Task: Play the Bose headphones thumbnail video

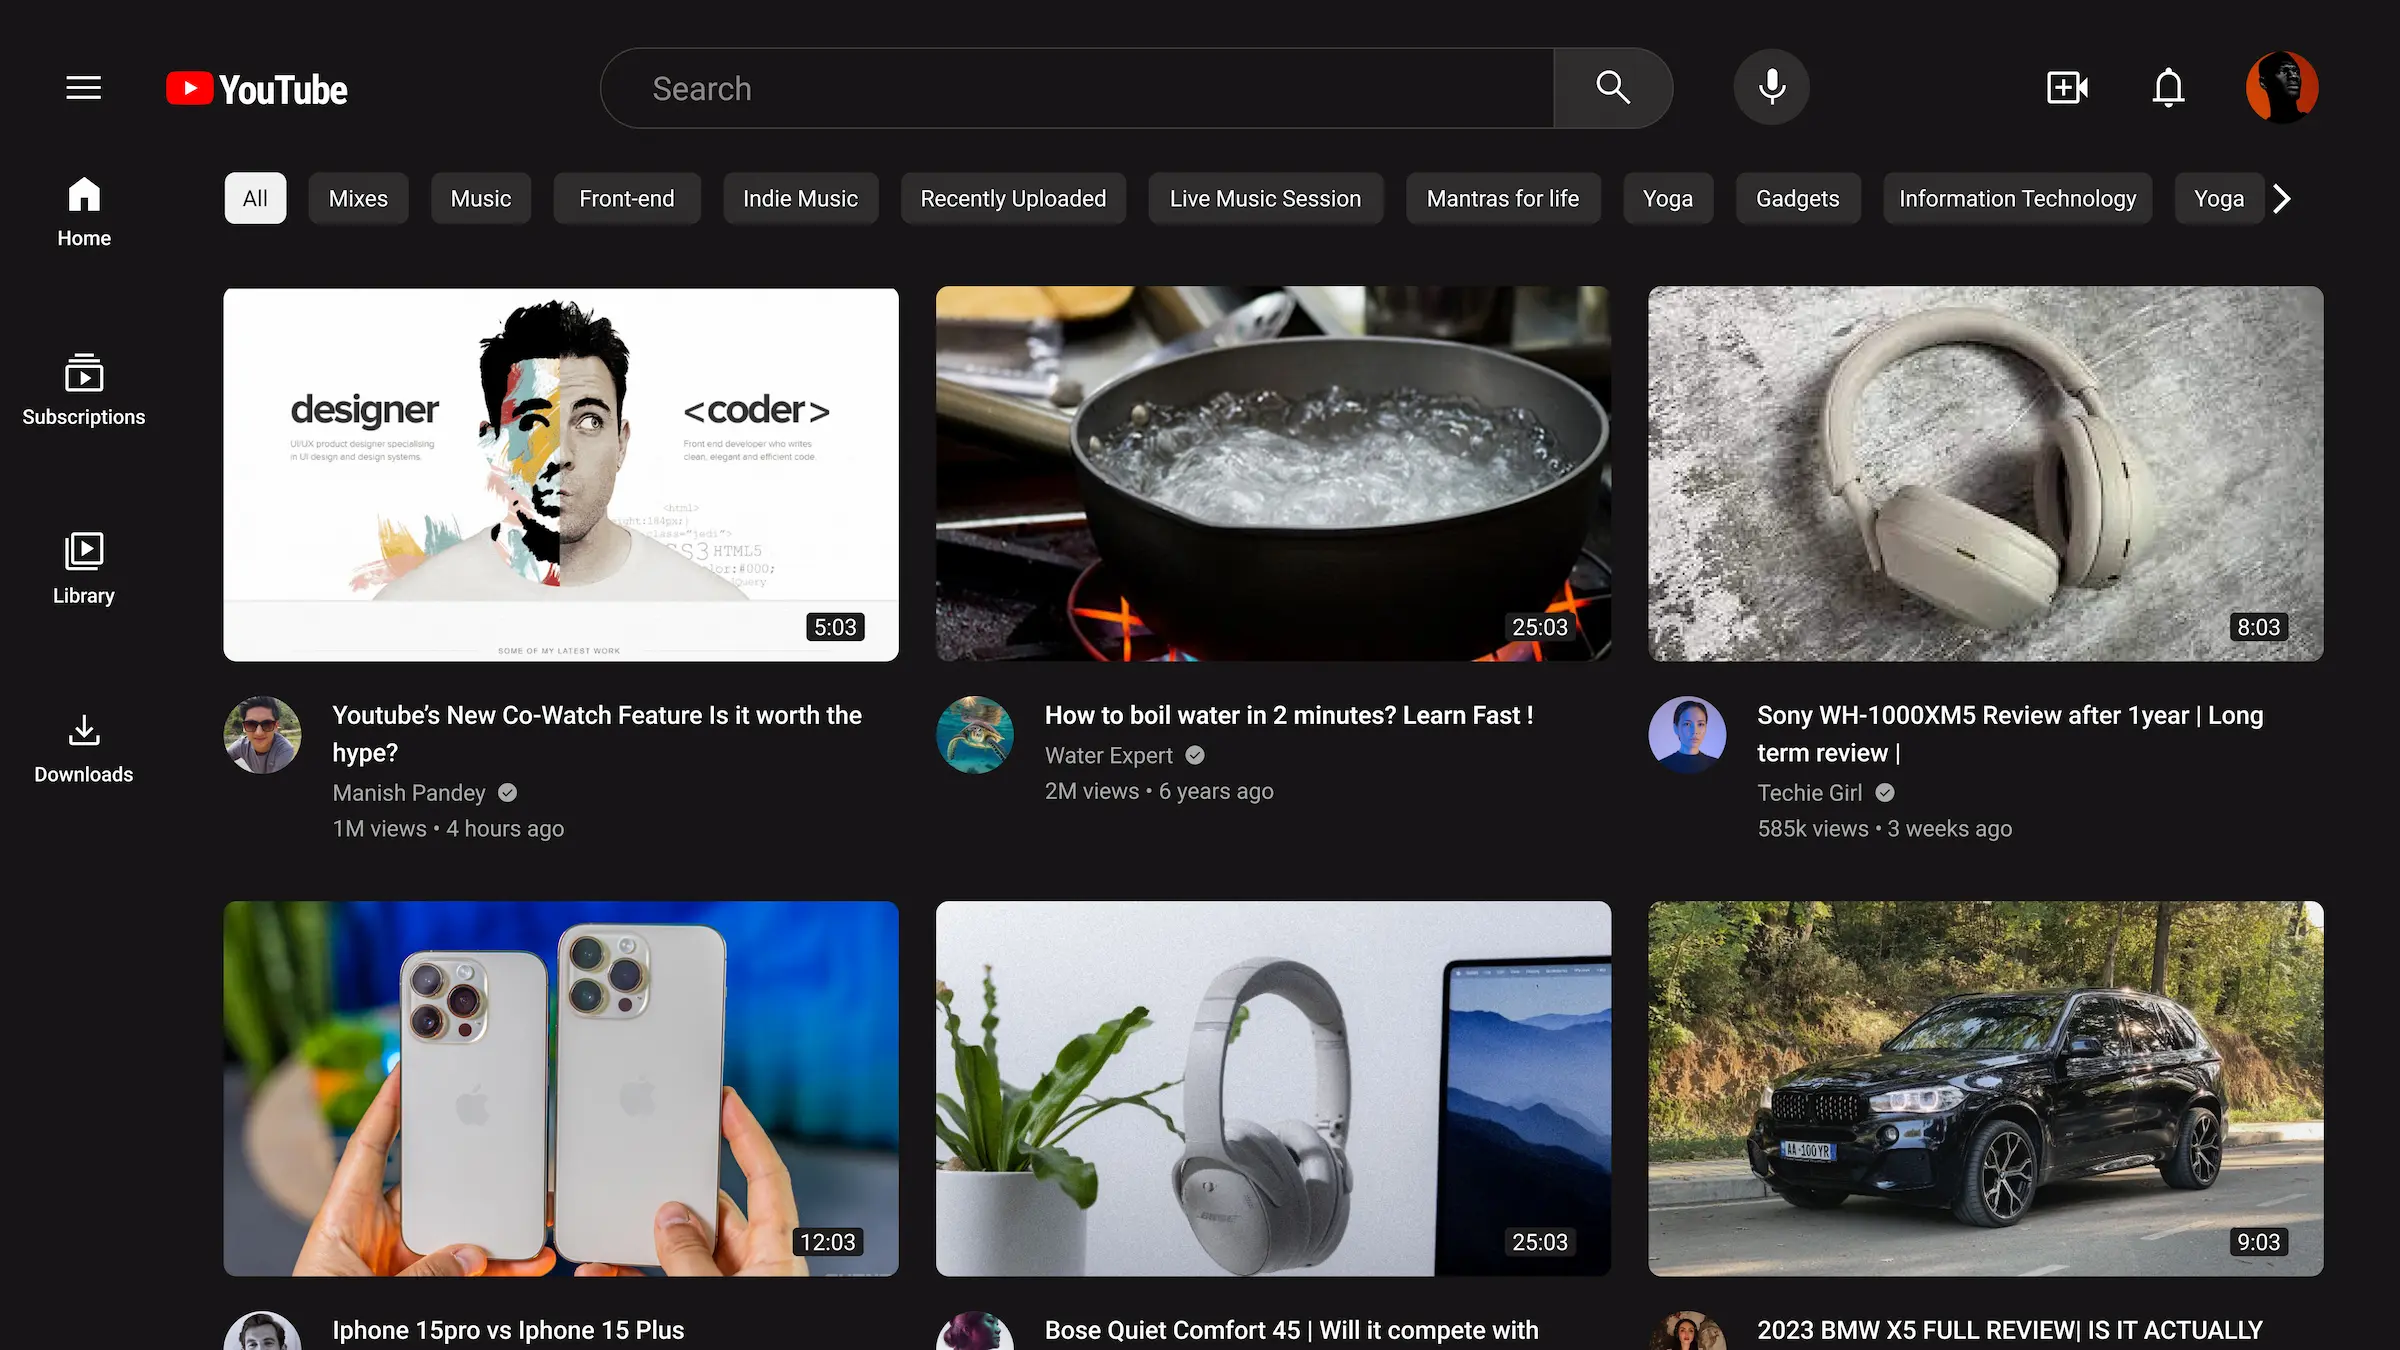Action: coord(1274,1088)
